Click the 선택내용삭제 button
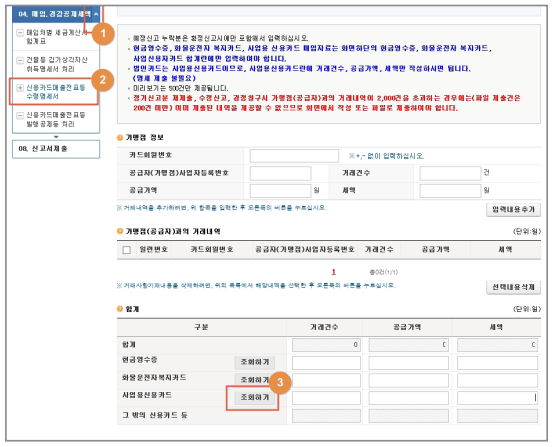The height and width of the screenshot is (447, 553). point(513,287)
